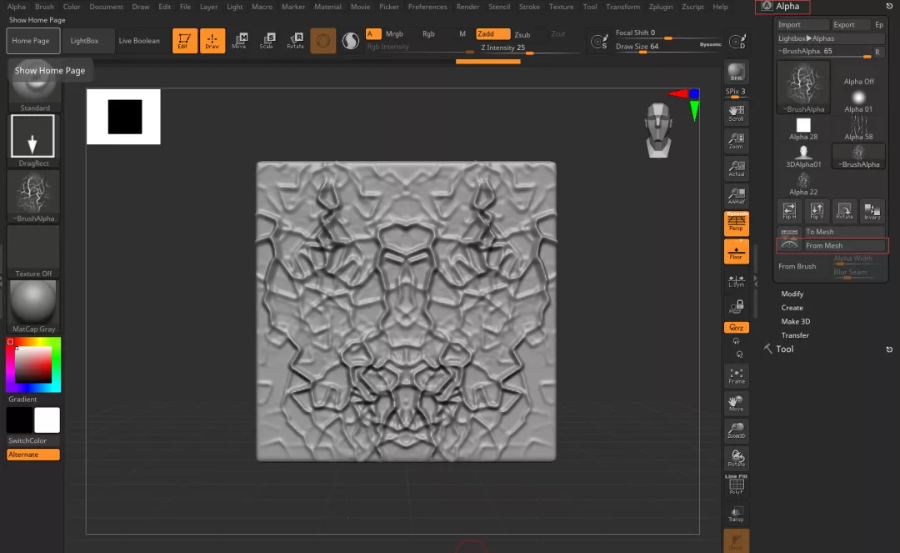Click the Zoom canvas icon
900x553 pixels.
(x=736, y=141)
